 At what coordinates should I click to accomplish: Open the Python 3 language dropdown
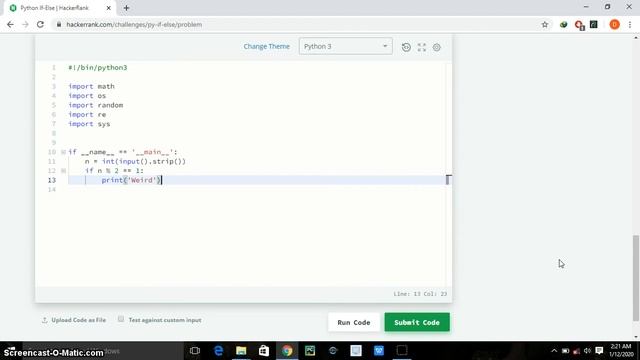point(346,46)
